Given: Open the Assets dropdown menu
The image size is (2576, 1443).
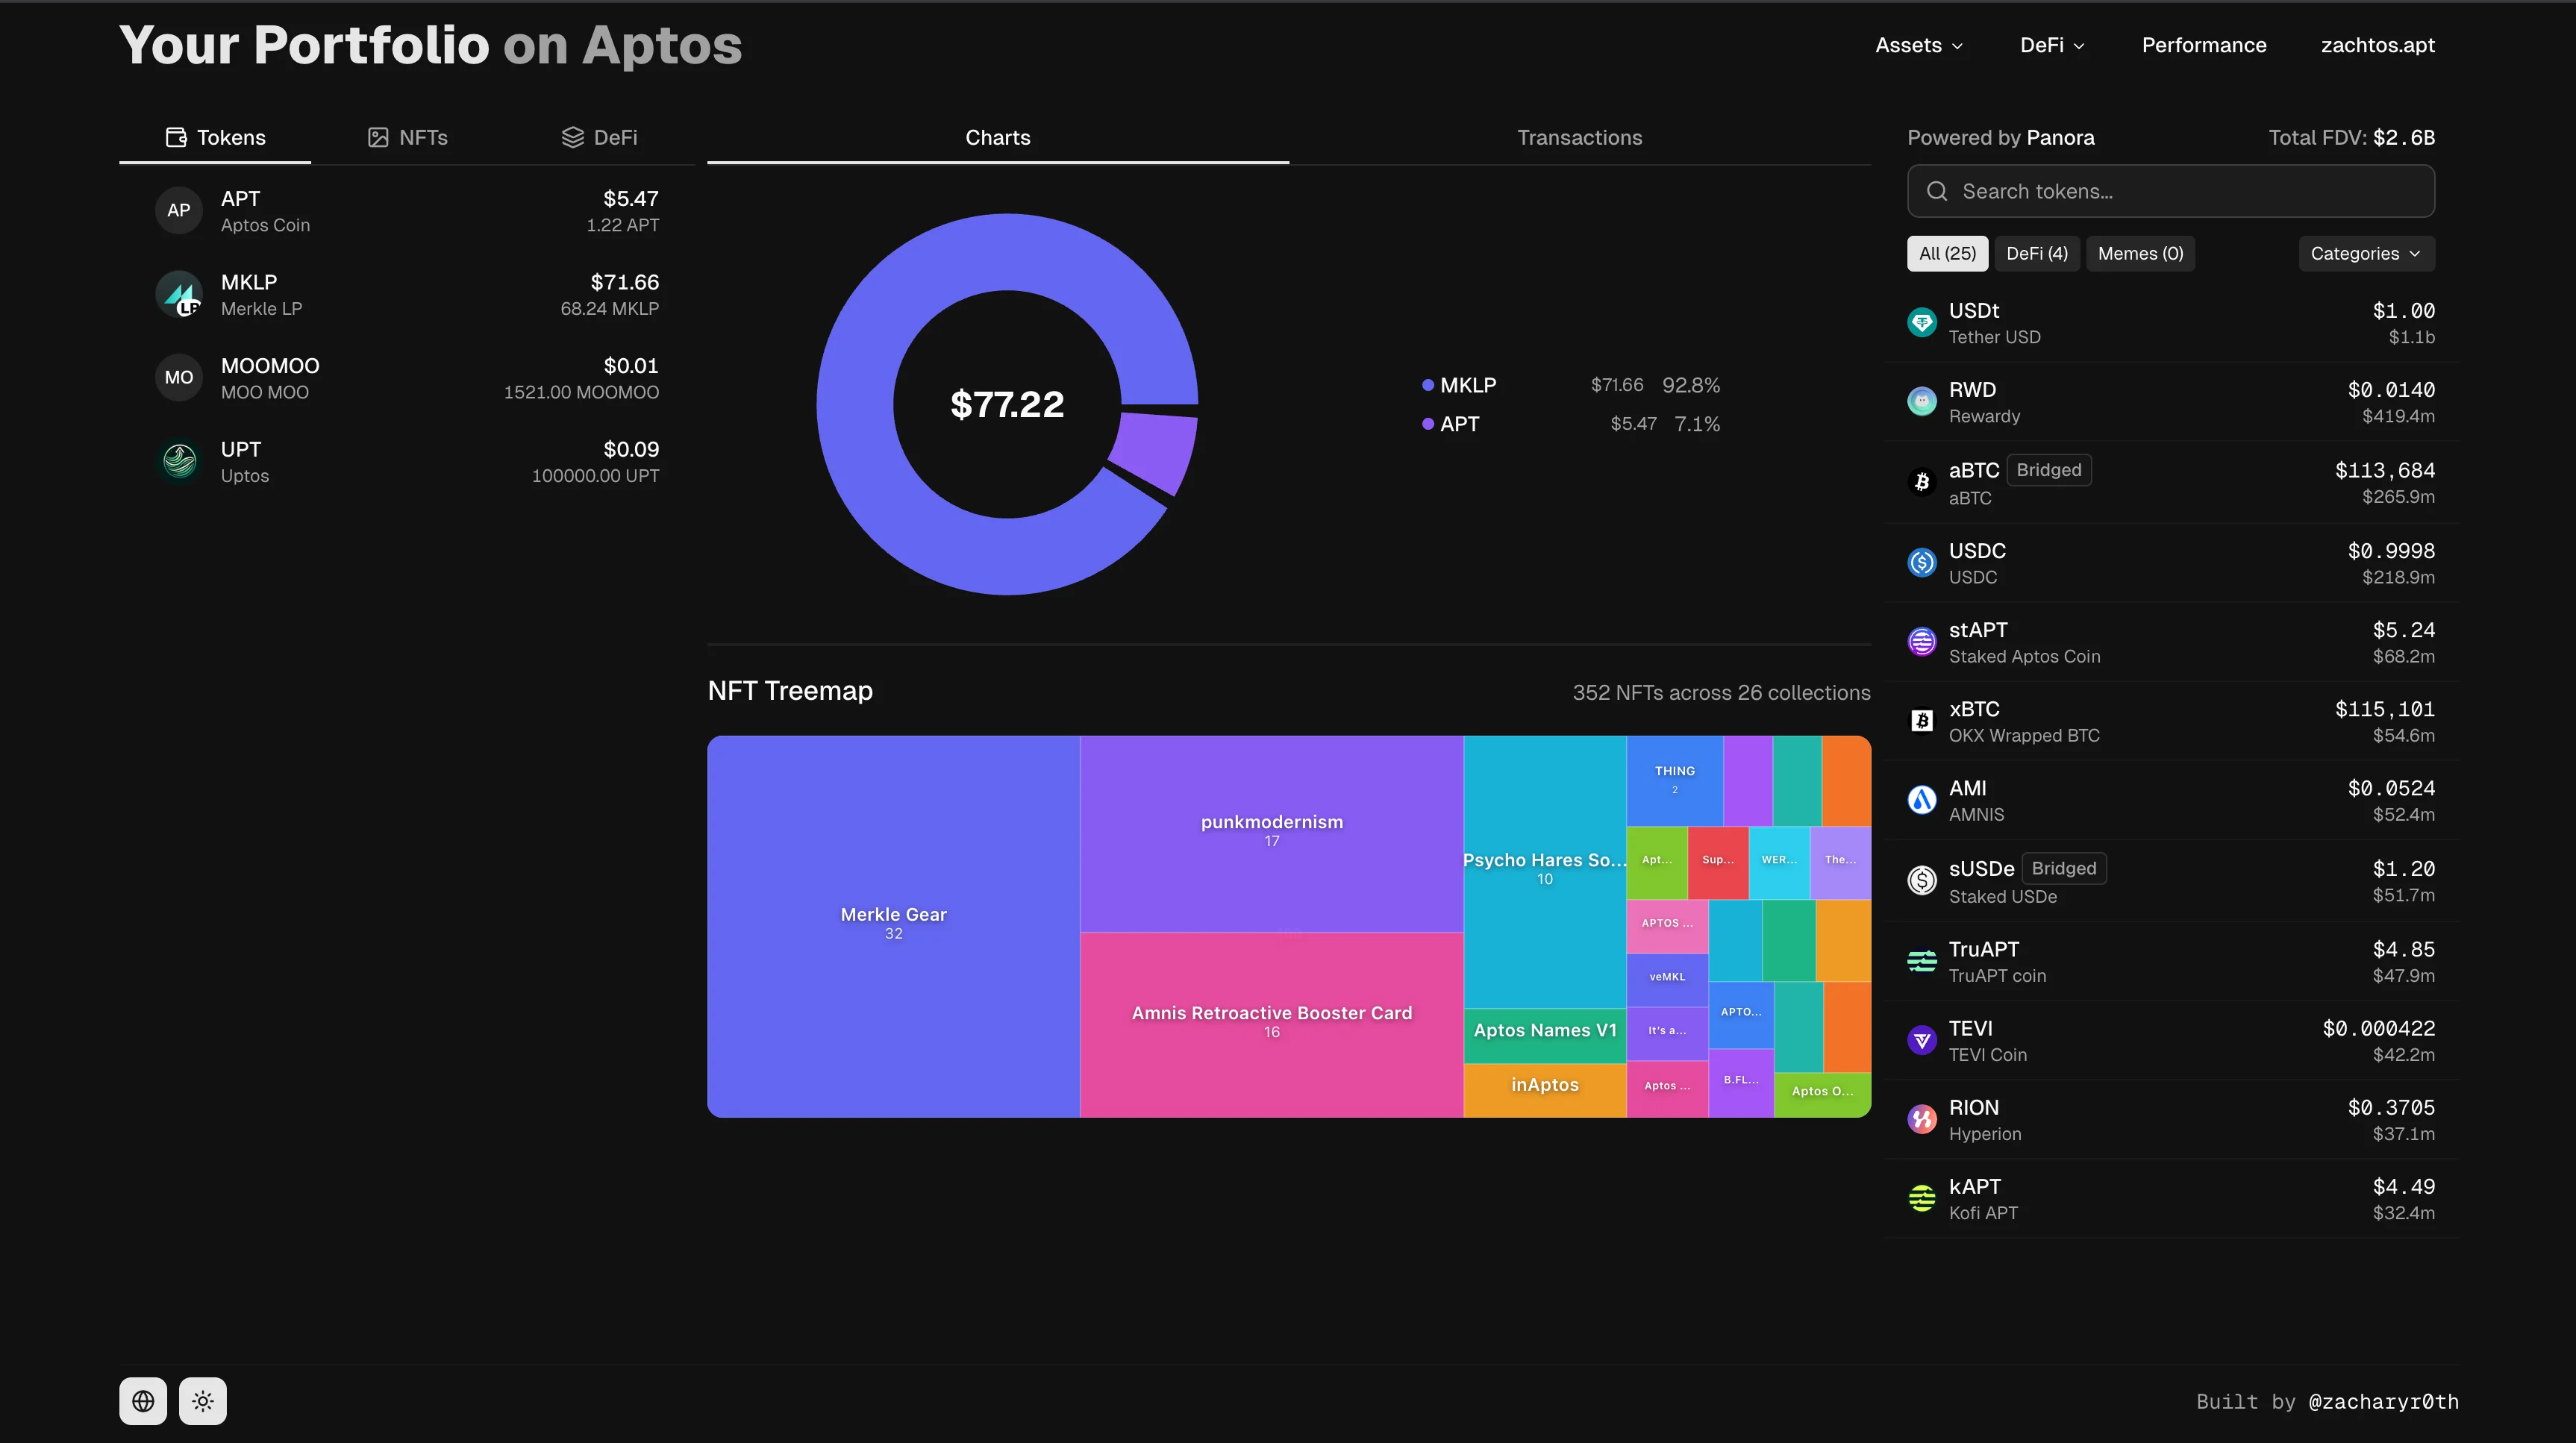Looking at the screenshot, I should click(1917, 45).
